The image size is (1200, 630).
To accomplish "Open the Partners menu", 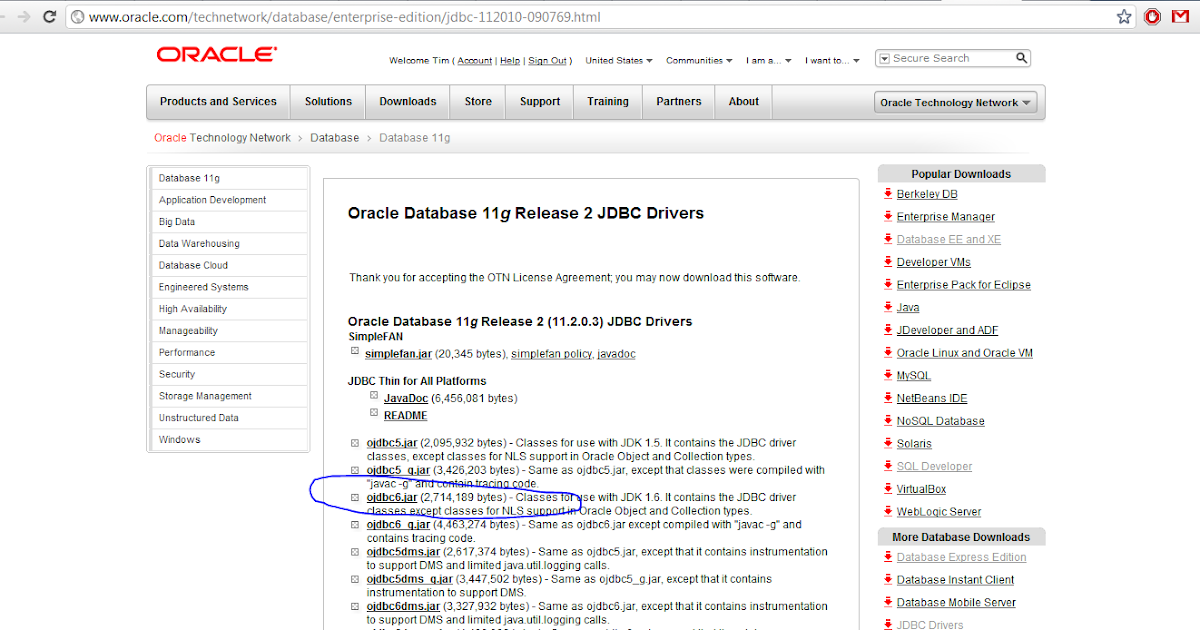I will (x=679, y=101).
